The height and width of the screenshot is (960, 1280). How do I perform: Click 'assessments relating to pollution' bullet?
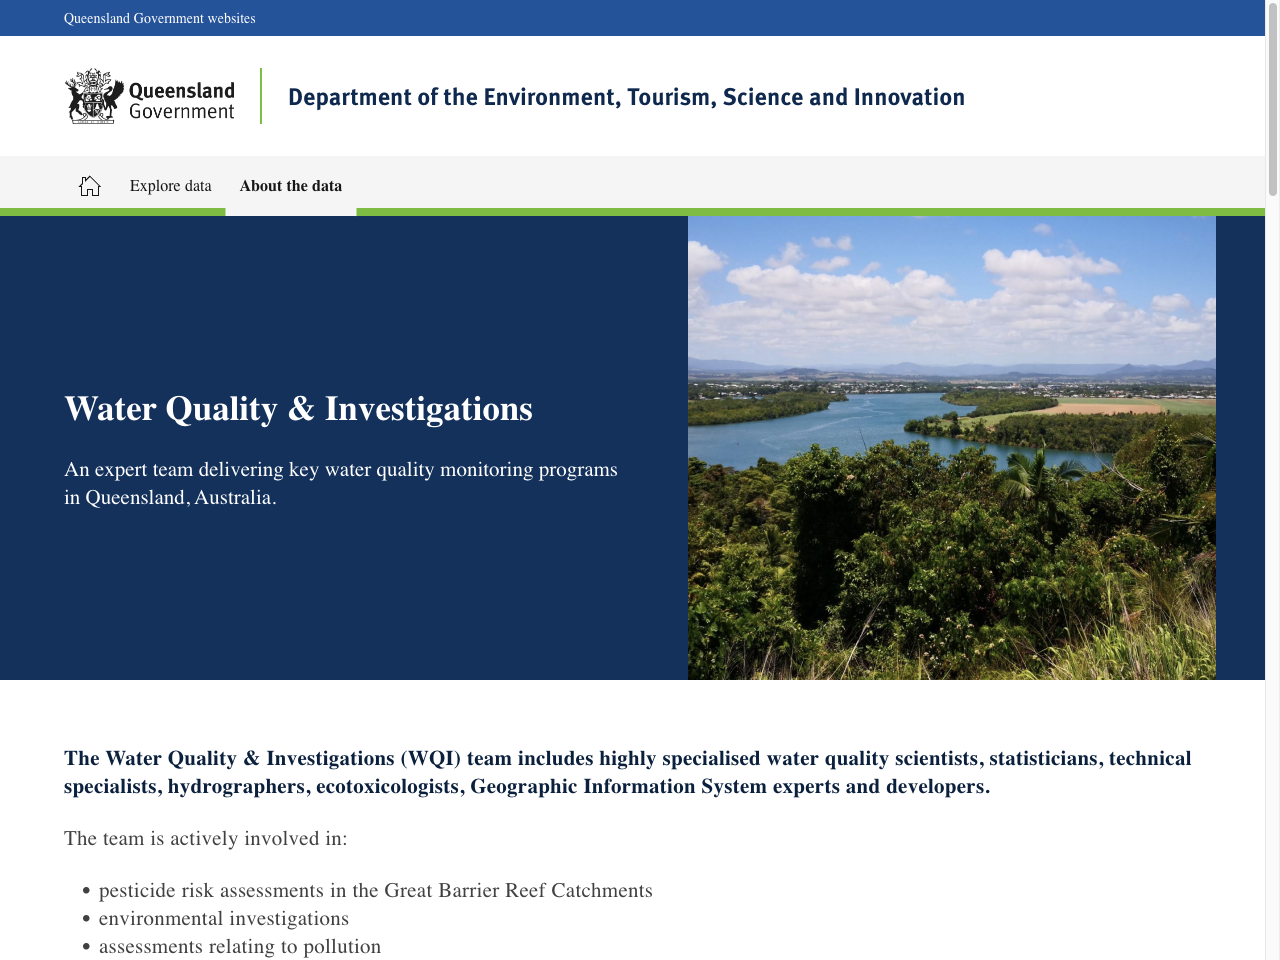[x=240, y=946]
